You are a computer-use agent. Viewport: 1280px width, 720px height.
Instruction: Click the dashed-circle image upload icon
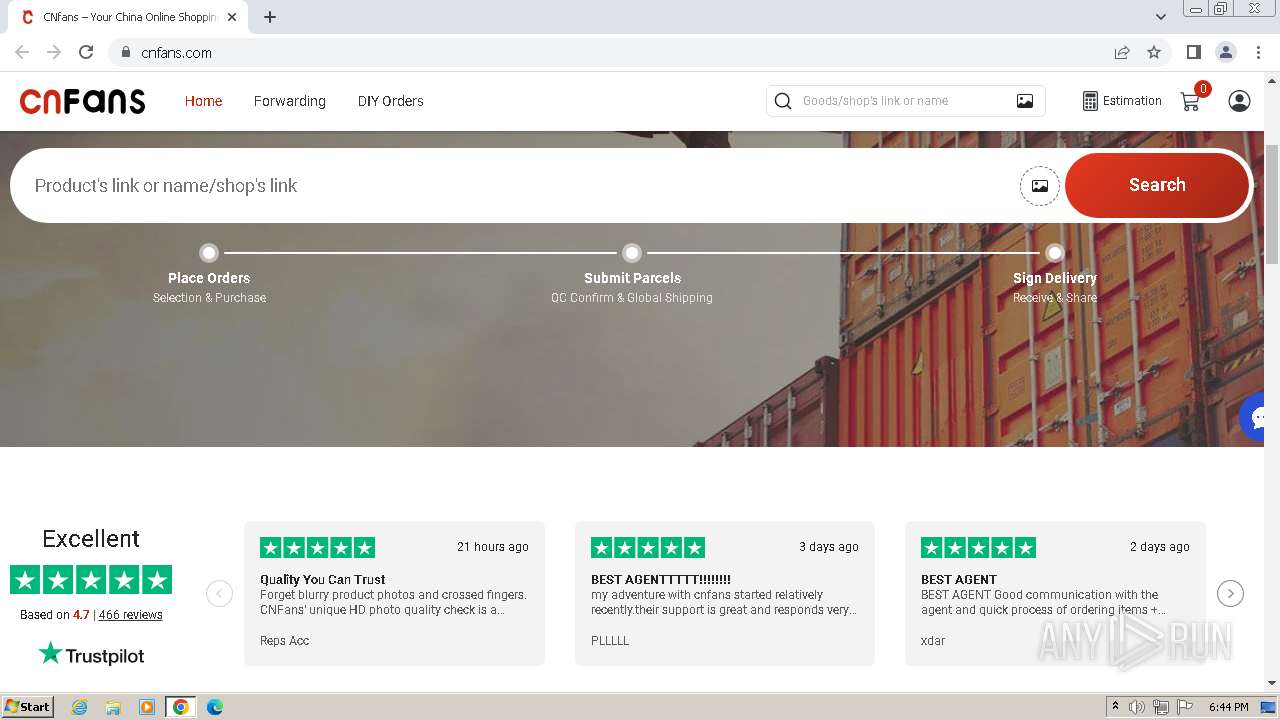click(1040, 186)
